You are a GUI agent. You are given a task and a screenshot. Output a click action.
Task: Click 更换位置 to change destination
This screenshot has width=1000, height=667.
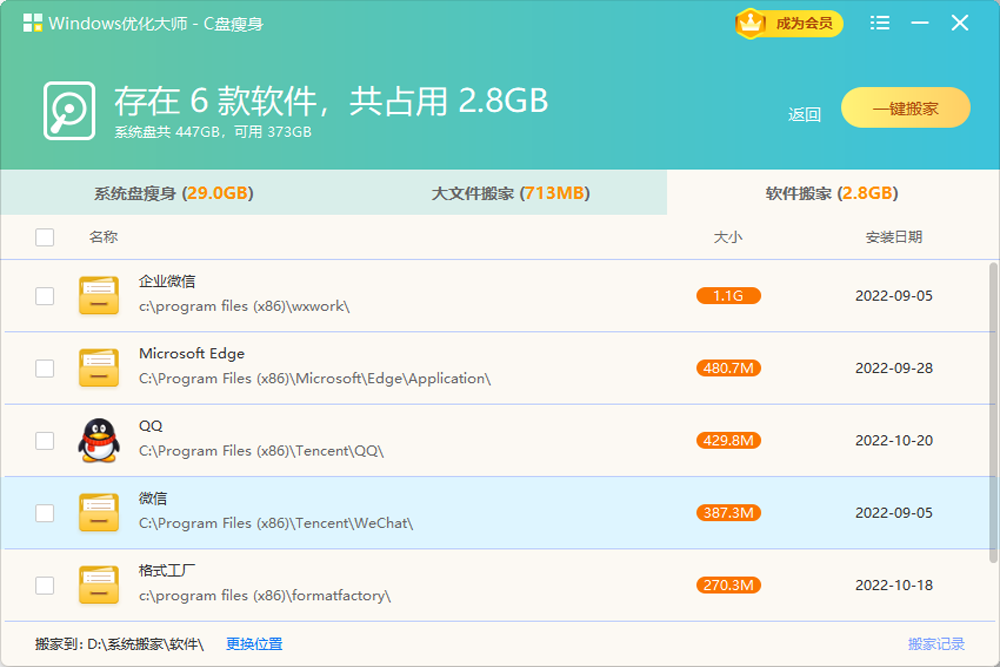point(254,644)
